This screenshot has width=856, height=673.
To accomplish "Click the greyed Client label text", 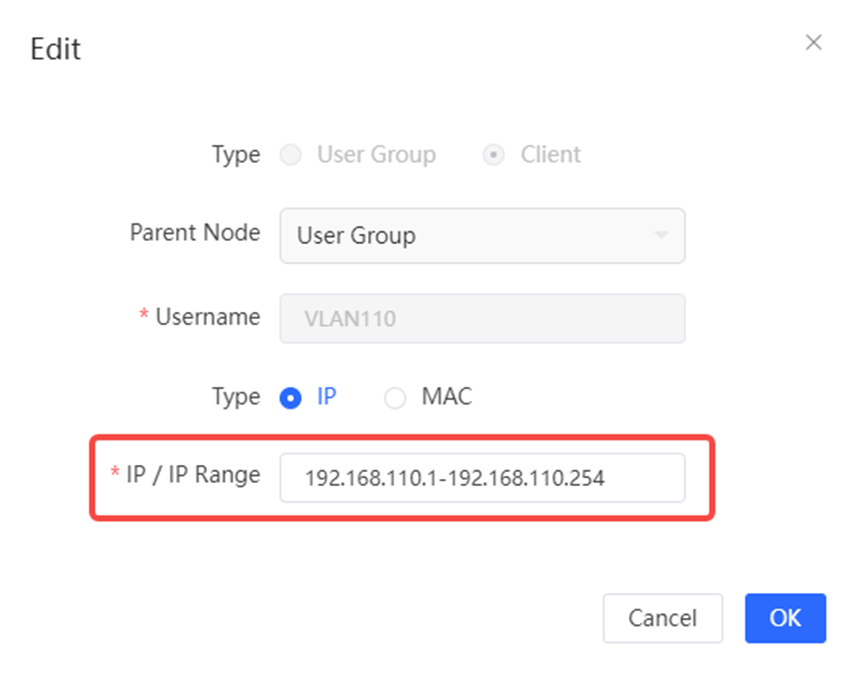I will click(x=550, y=154).
